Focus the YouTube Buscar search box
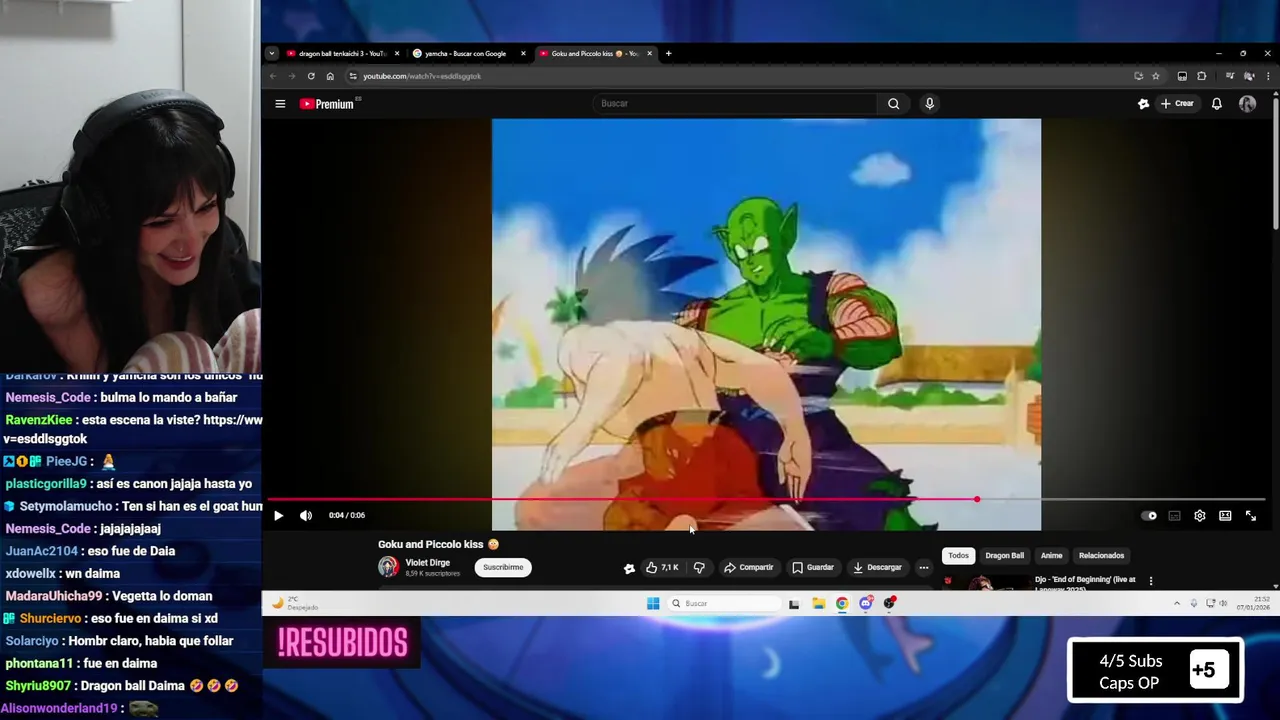This screenshot has height=720, width=1280. click(x=735, y=104)
